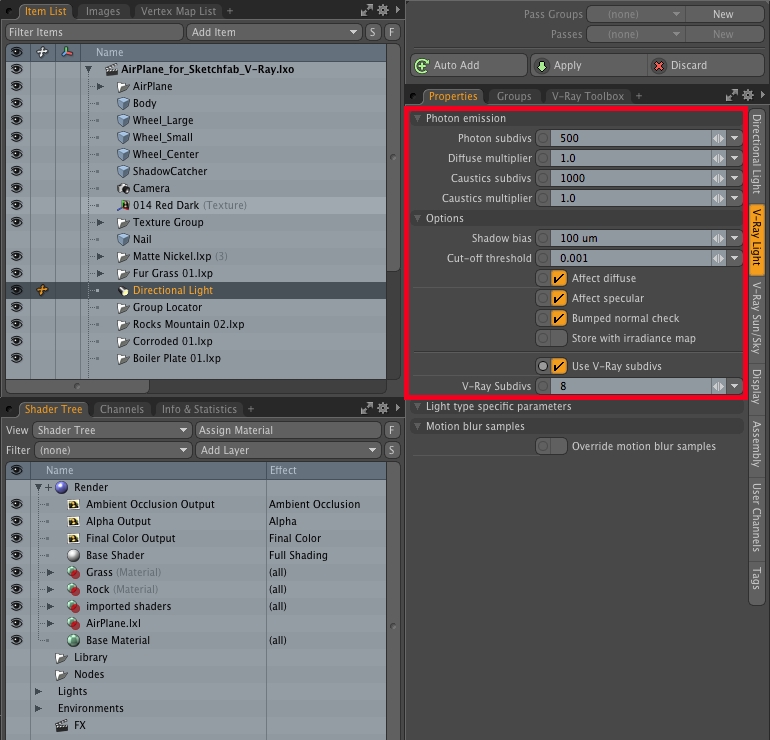
Task: Open the V-Ray Toolbox tab
Action: (588, 96)
